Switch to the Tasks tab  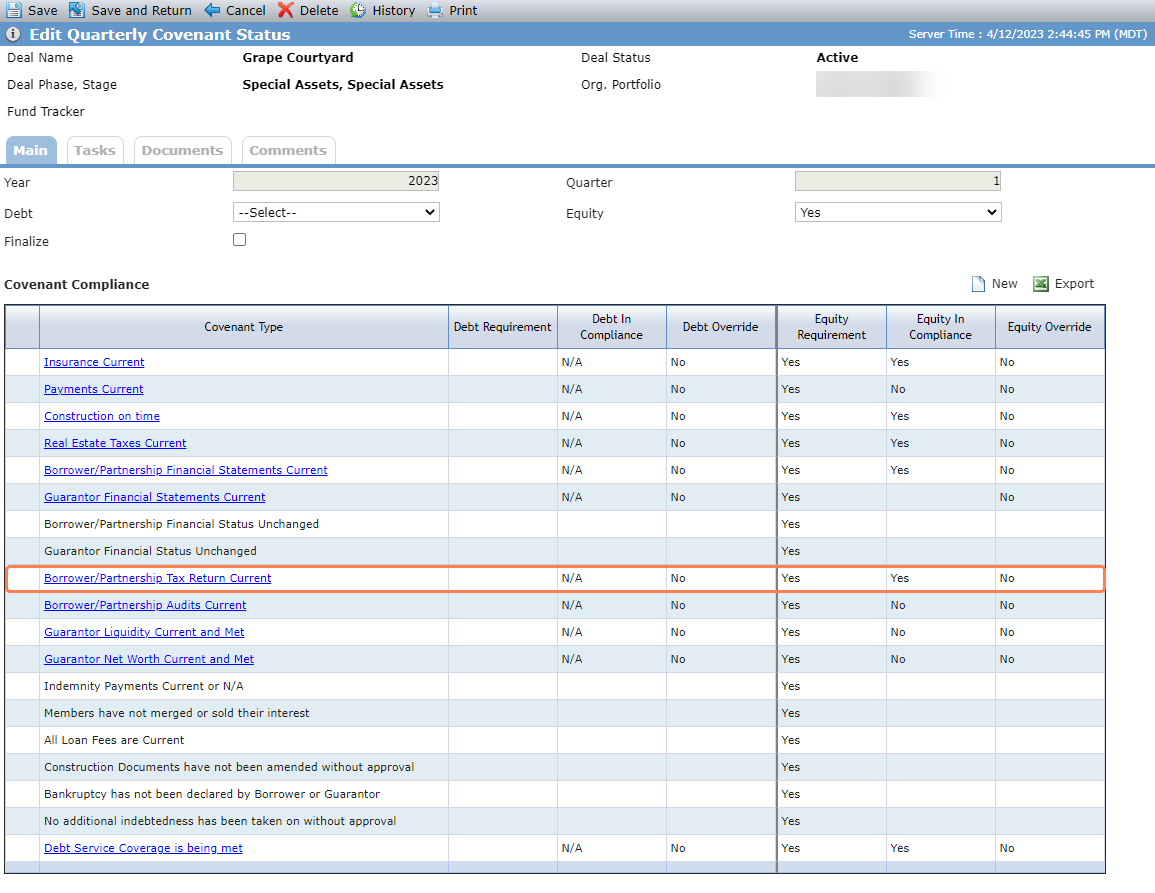click(95, 150)
